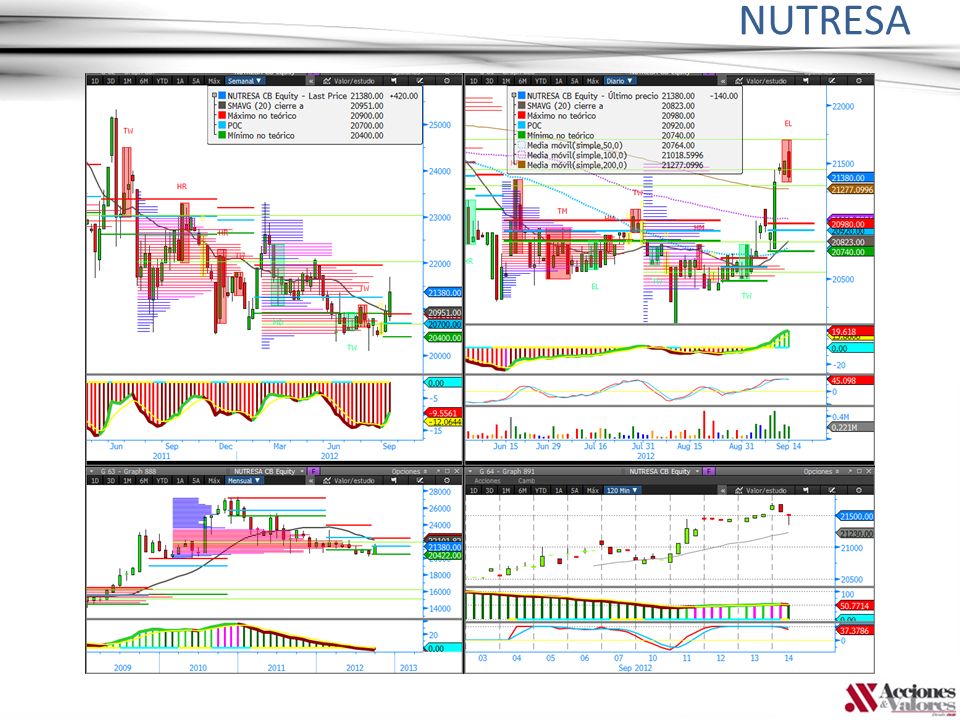Open the 120 Min interval dropdown

pos(622,490)
